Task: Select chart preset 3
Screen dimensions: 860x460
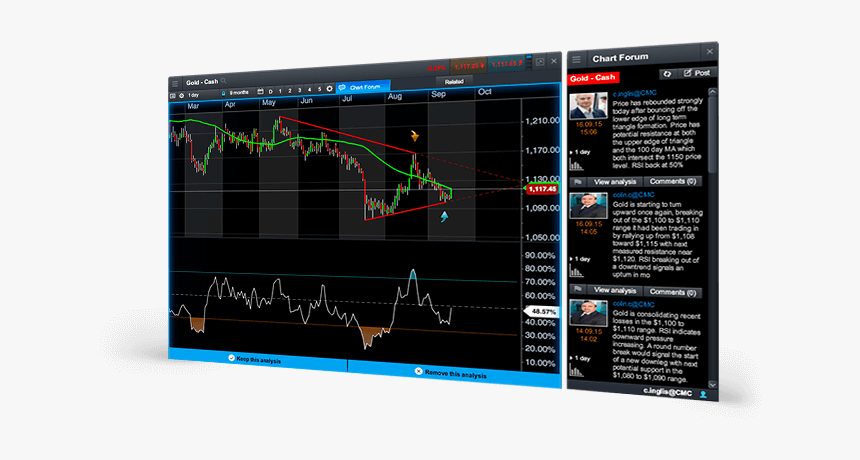Action: (x=299, y=90)
